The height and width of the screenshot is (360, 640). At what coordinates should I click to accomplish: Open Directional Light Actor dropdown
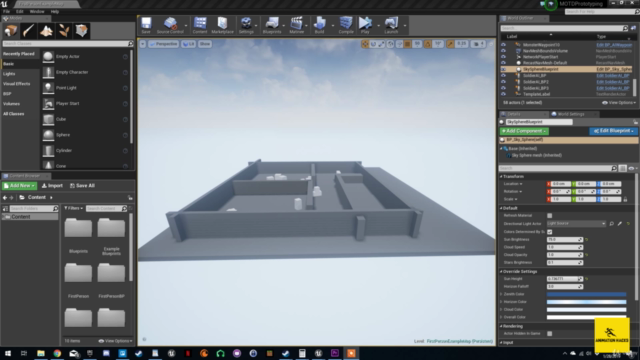(x=576, y=224)
